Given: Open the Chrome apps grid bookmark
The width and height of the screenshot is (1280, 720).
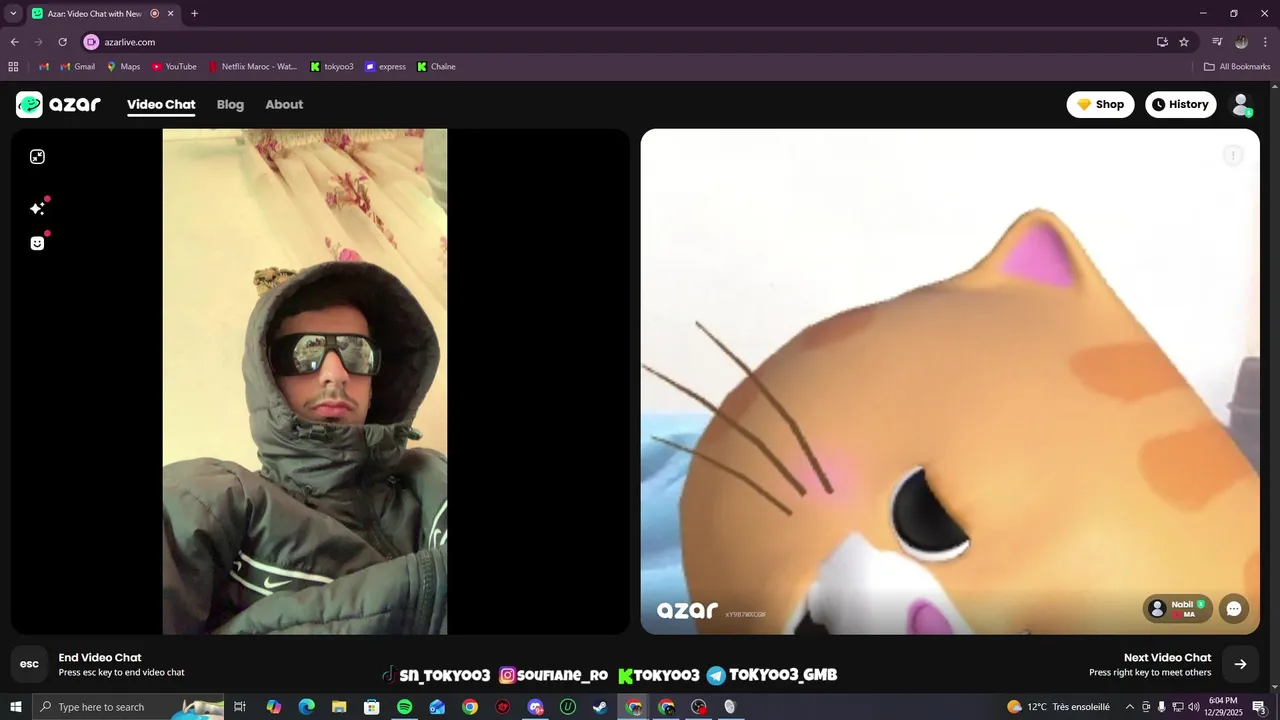Looking at the screenshot, I should [x=13, y=67].
